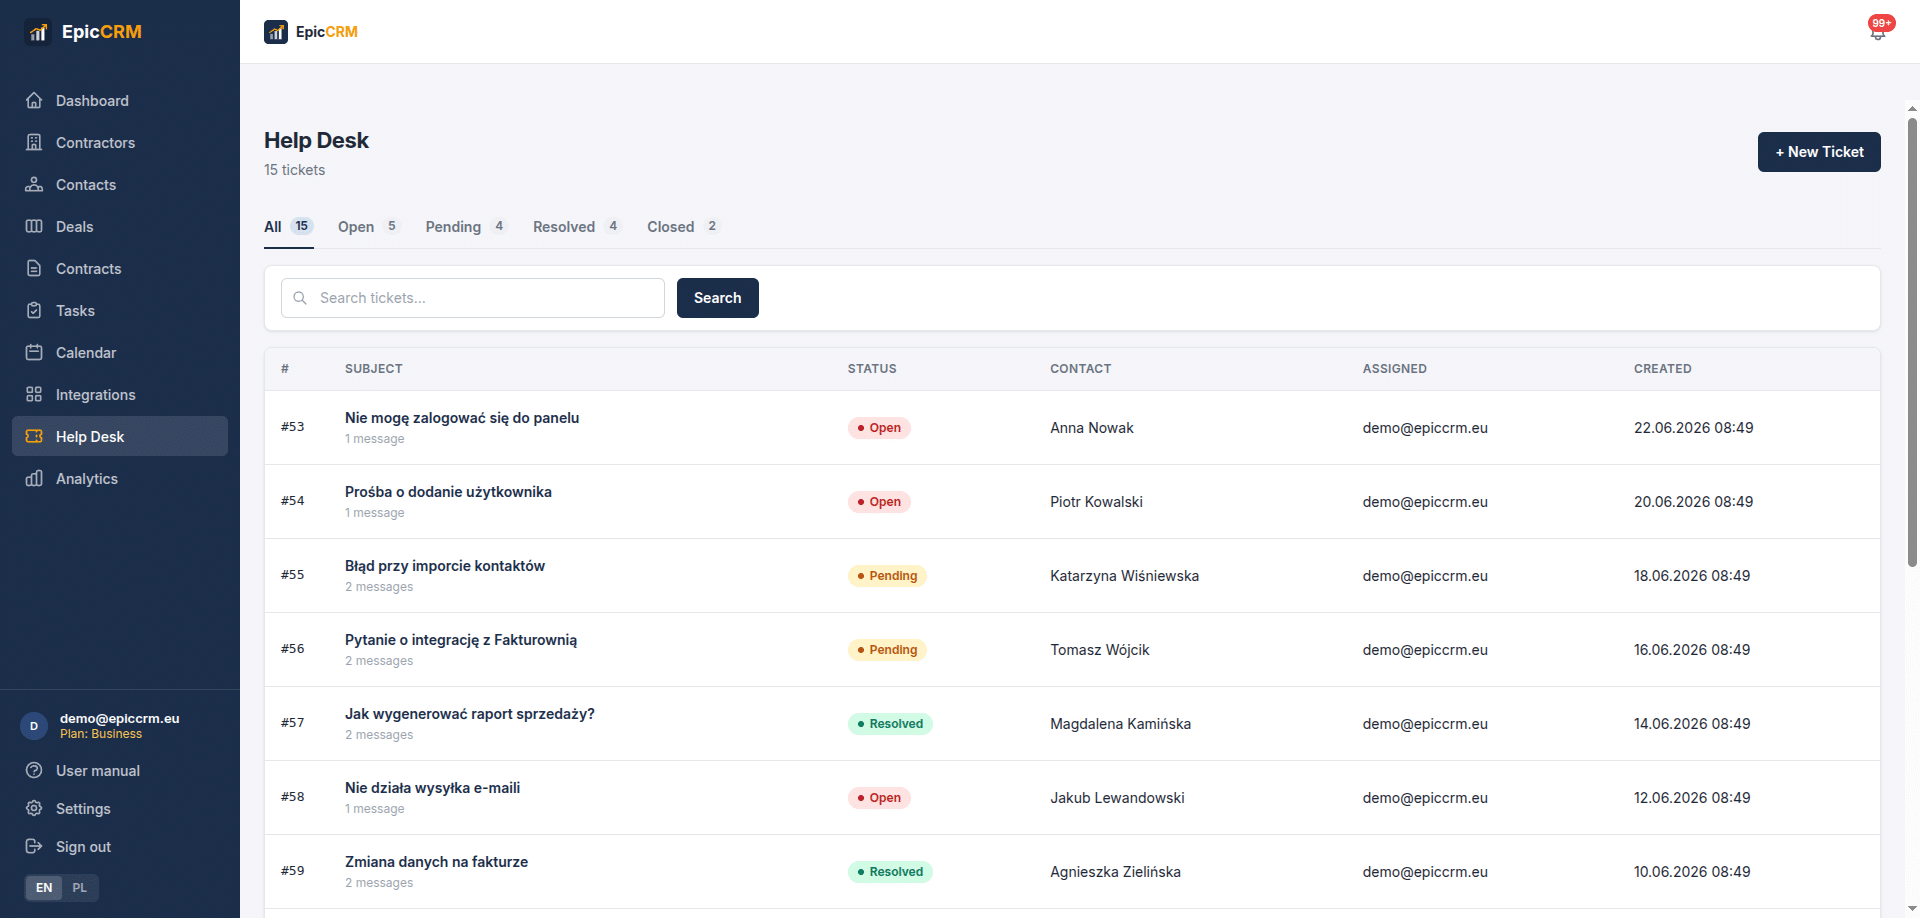Click the Settings gear icon
1920x918 pixels.
(x=34, y=808)
